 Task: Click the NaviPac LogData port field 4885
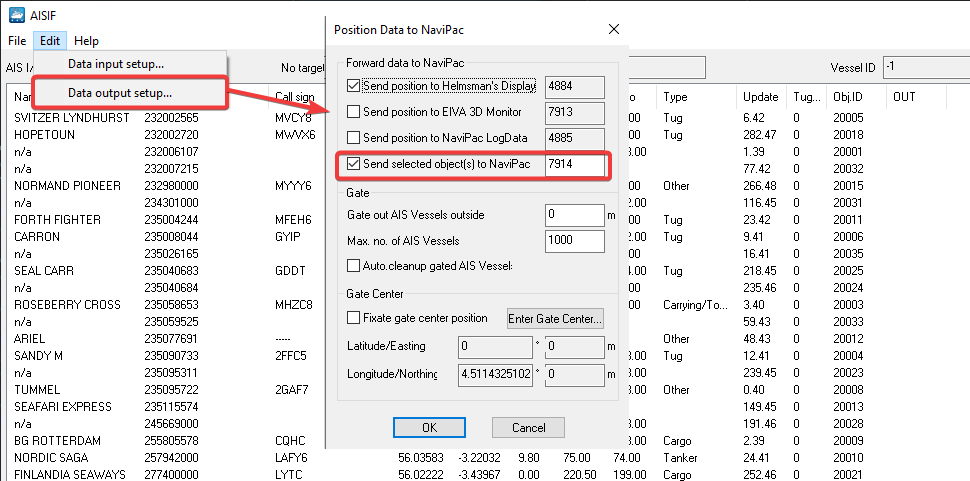(575, 138)
